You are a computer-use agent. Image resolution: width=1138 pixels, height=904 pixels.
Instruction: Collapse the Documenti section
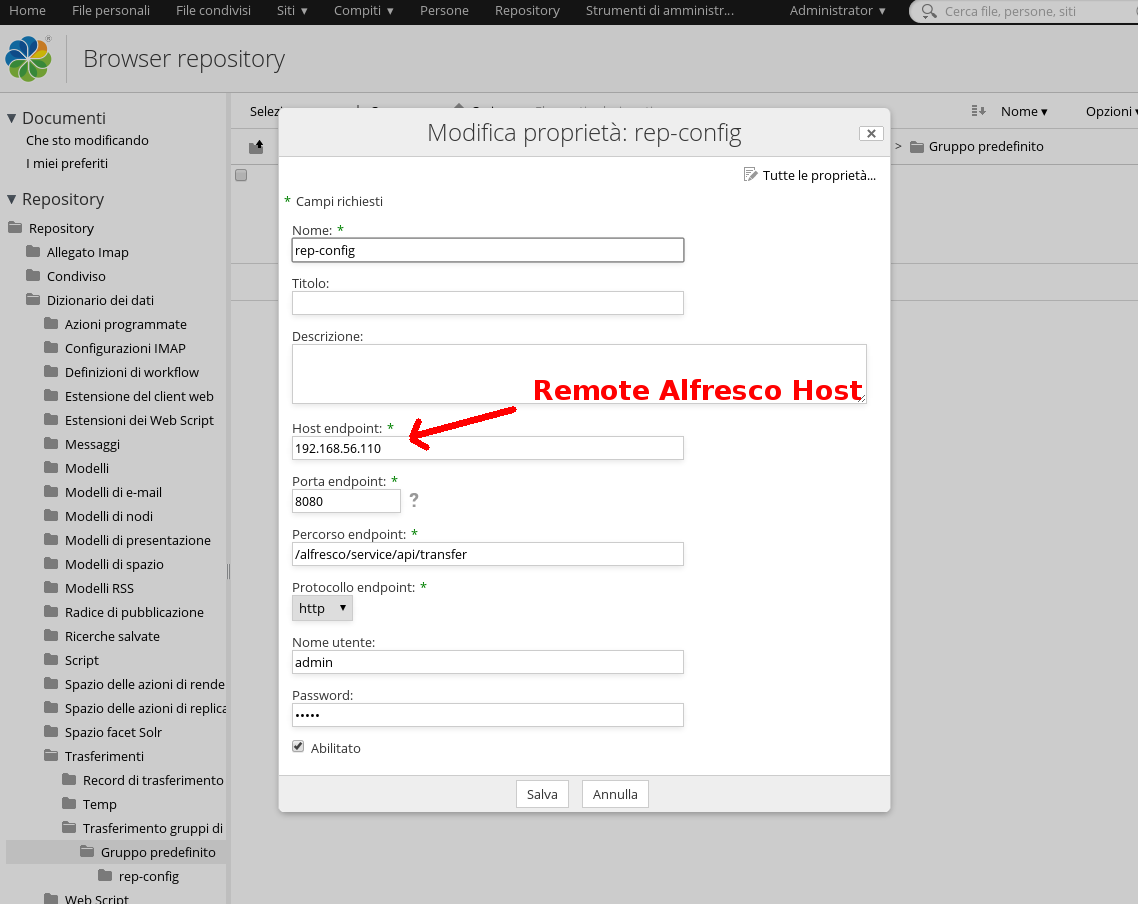point(12,118)
